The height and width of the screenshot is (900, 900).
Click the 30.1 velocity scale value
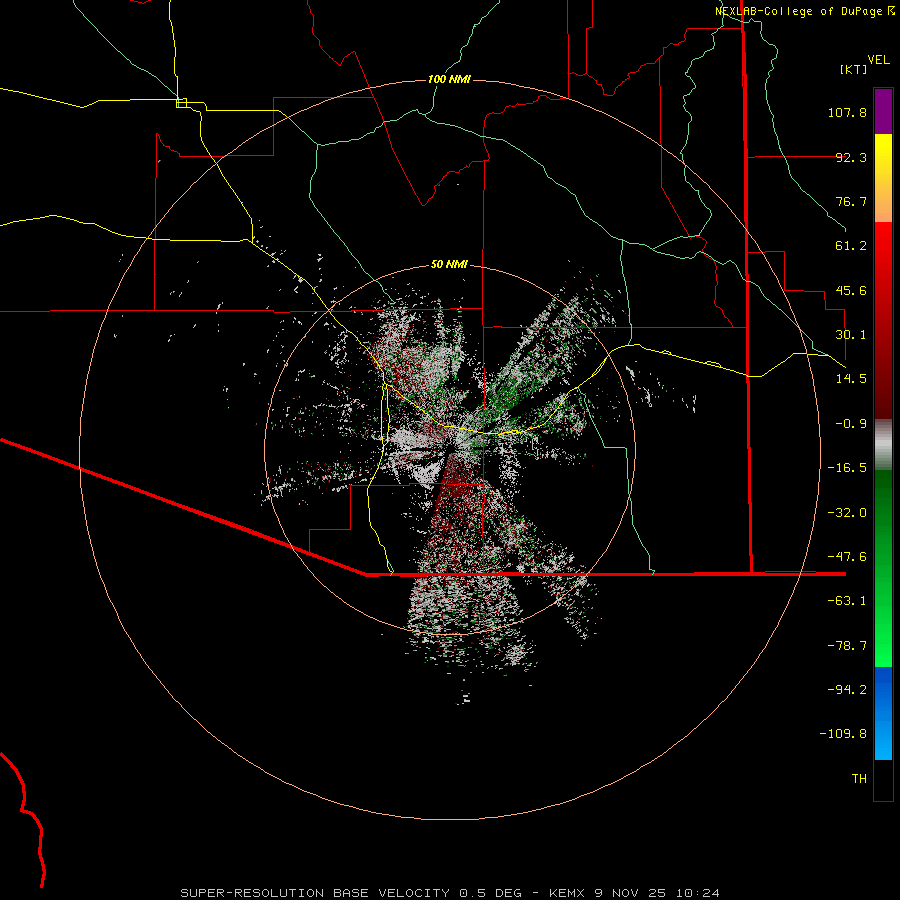851,335
